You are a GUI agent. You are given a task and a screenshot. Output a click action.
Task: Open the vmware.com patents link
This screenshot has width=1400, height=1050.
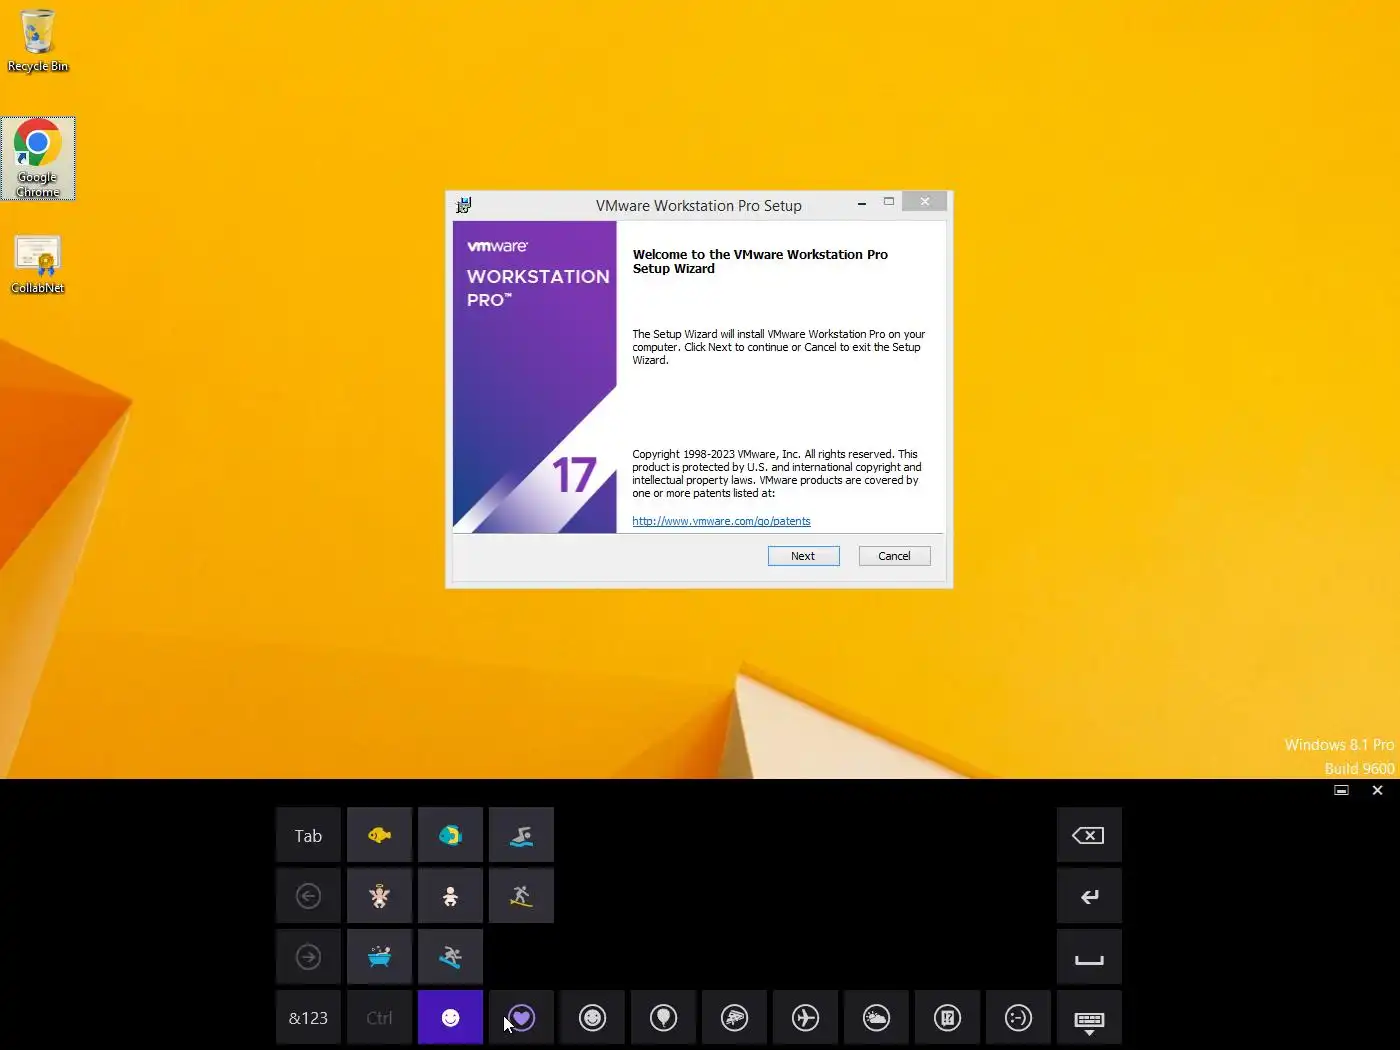(x=721, y=521)
